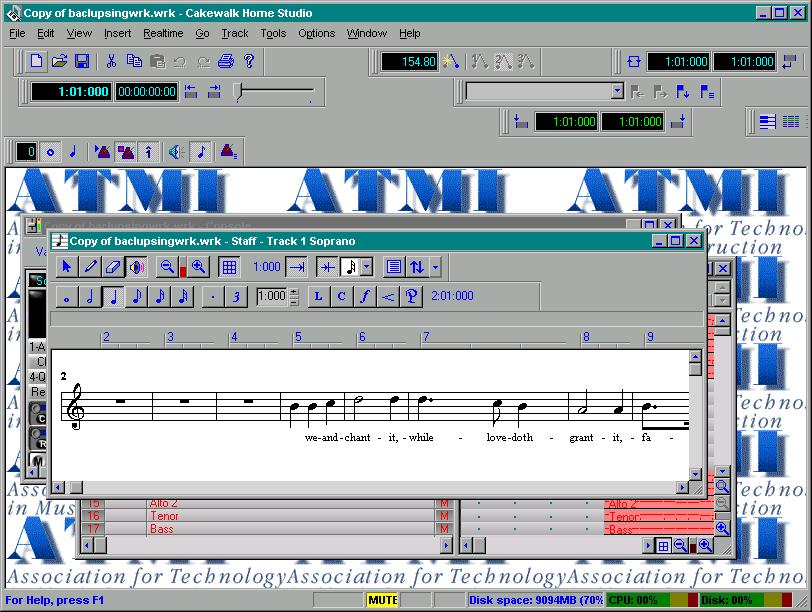Mute the Bass track with M button
Image resolution: width=812 pixels, height=612 pixels.
pos(444,529)
